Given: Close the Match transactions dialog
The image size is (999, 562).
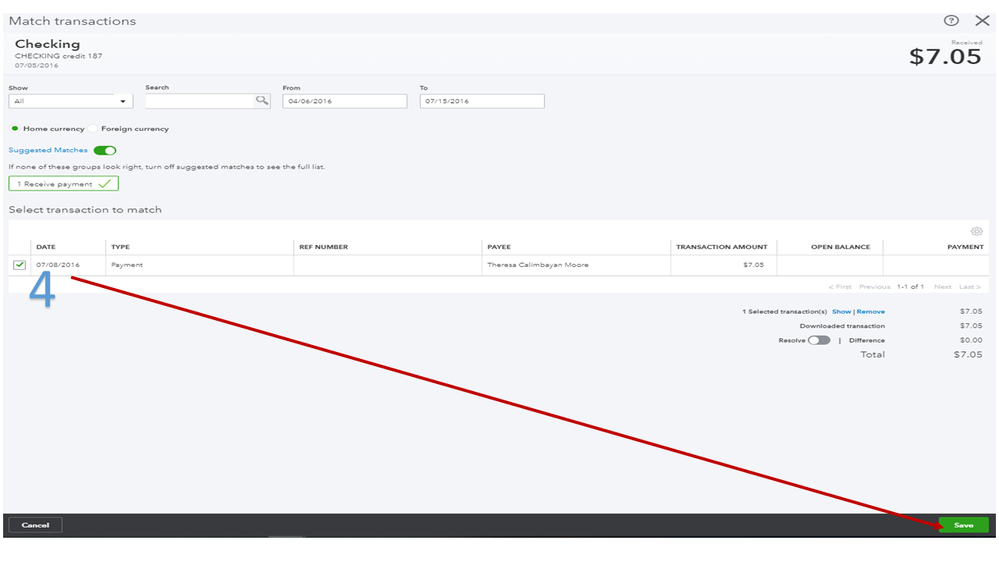Looking at the screenshot, I should click(982, 21).
